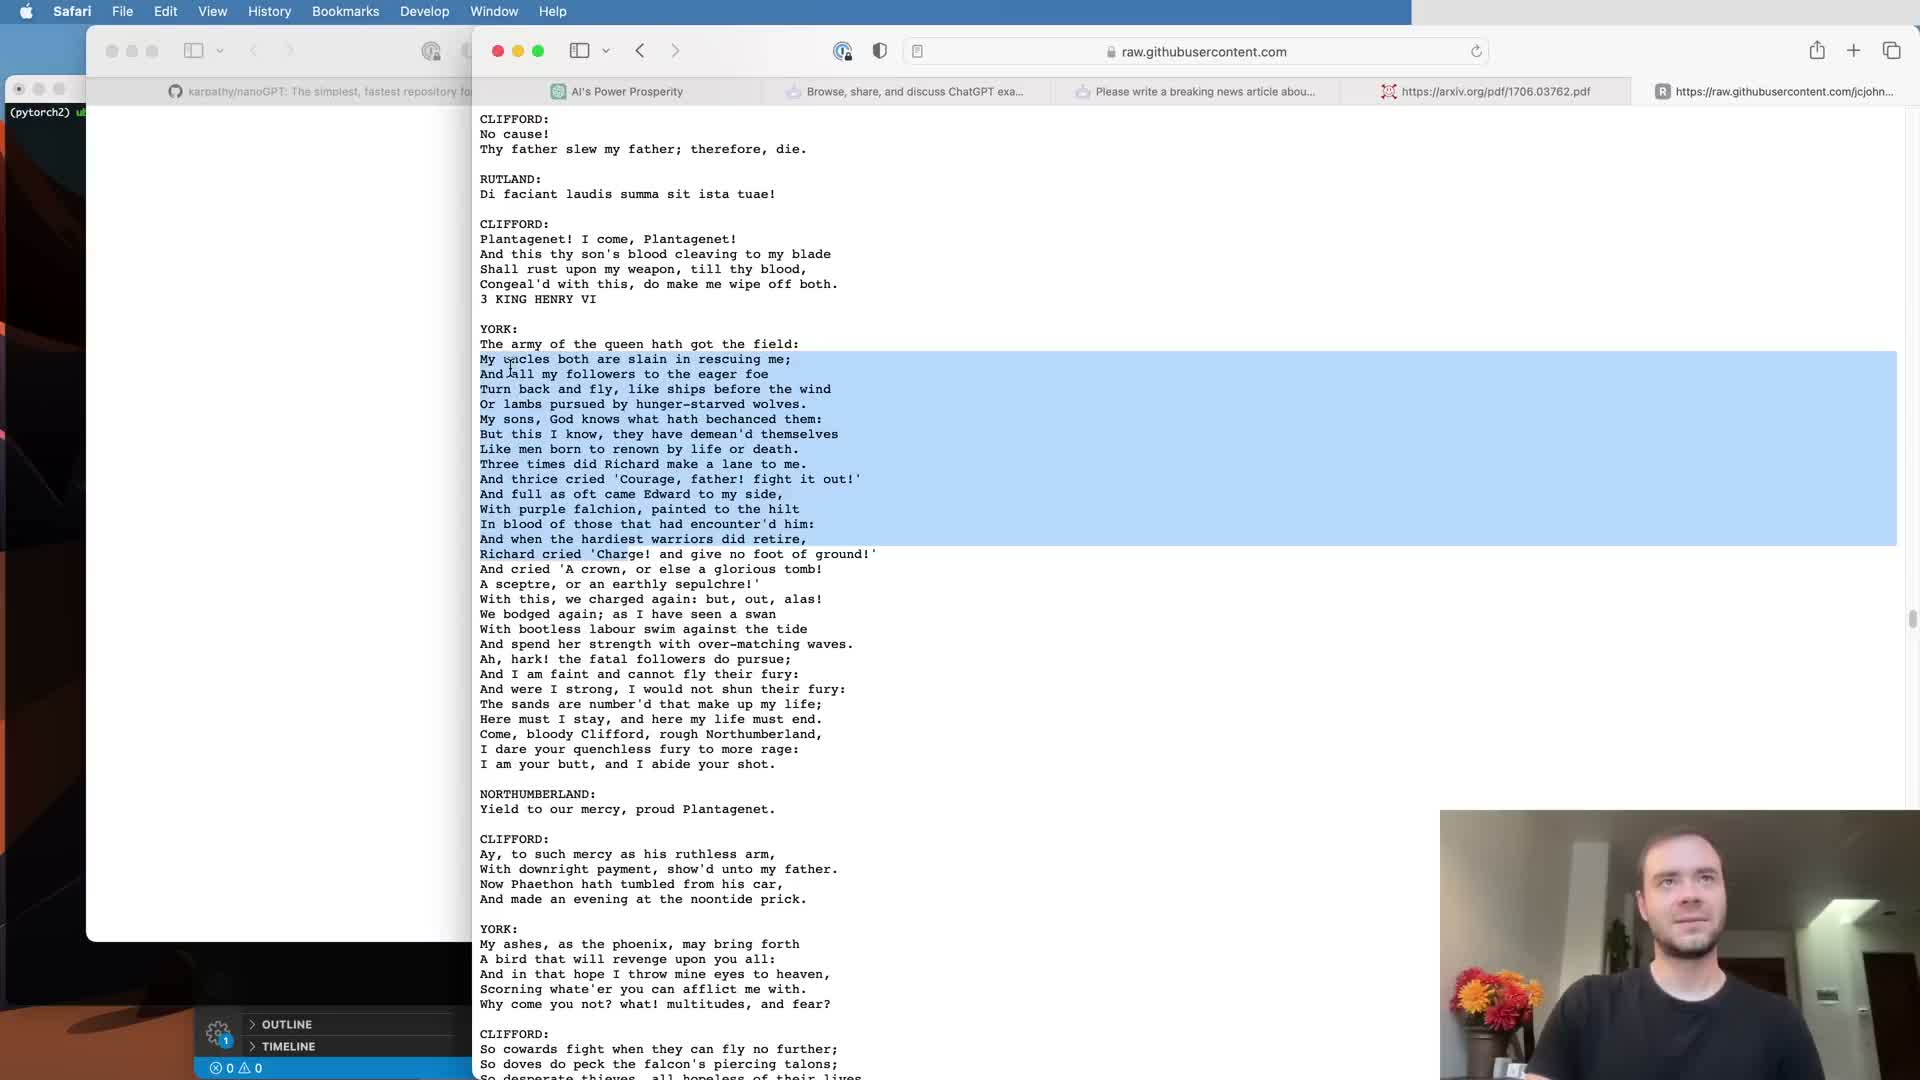This screenshot has width=1920, height=1080.
Task: Click the errors and warnings status indicator
Action: (x=236, y=1068)
